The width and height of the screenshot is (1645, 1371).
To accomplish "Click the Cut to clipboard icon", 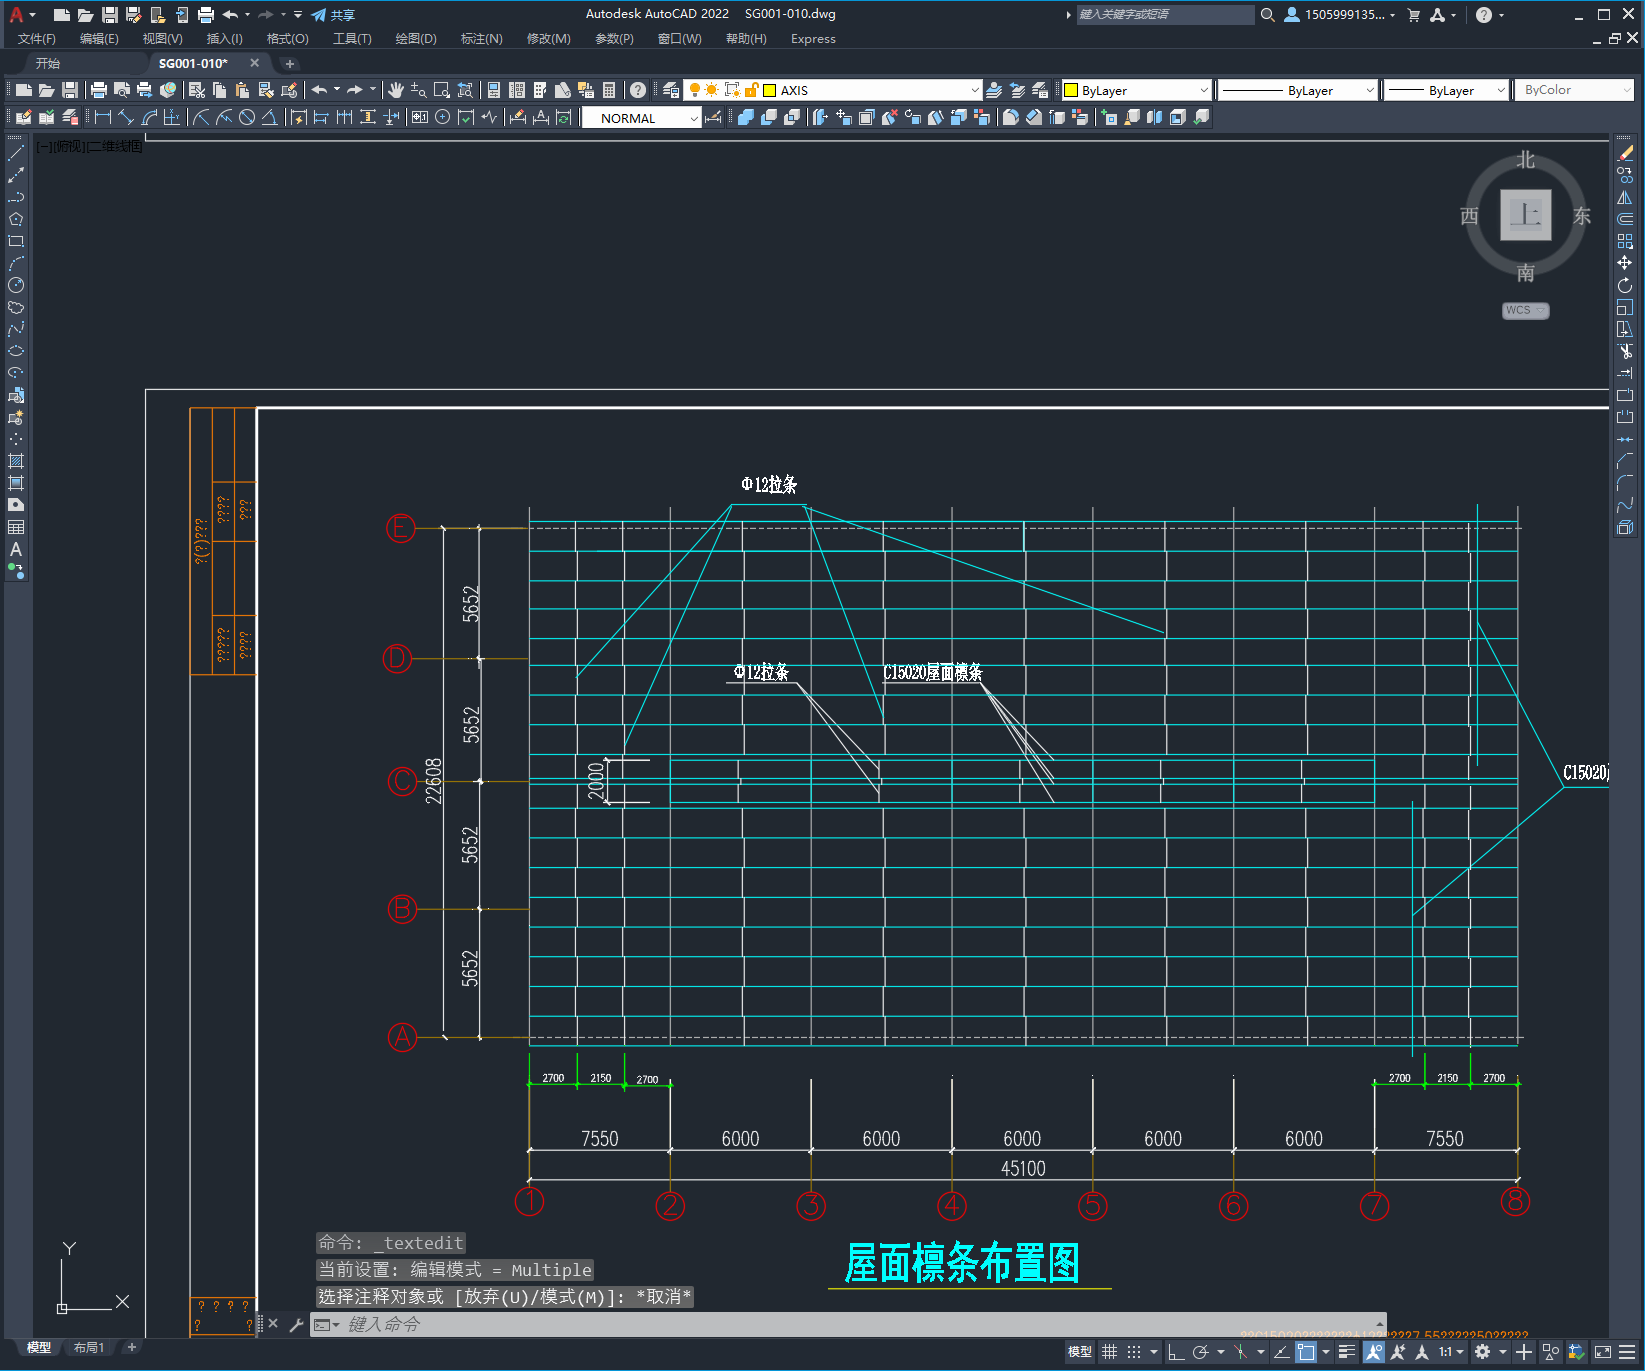I will (x=197, y=90).
